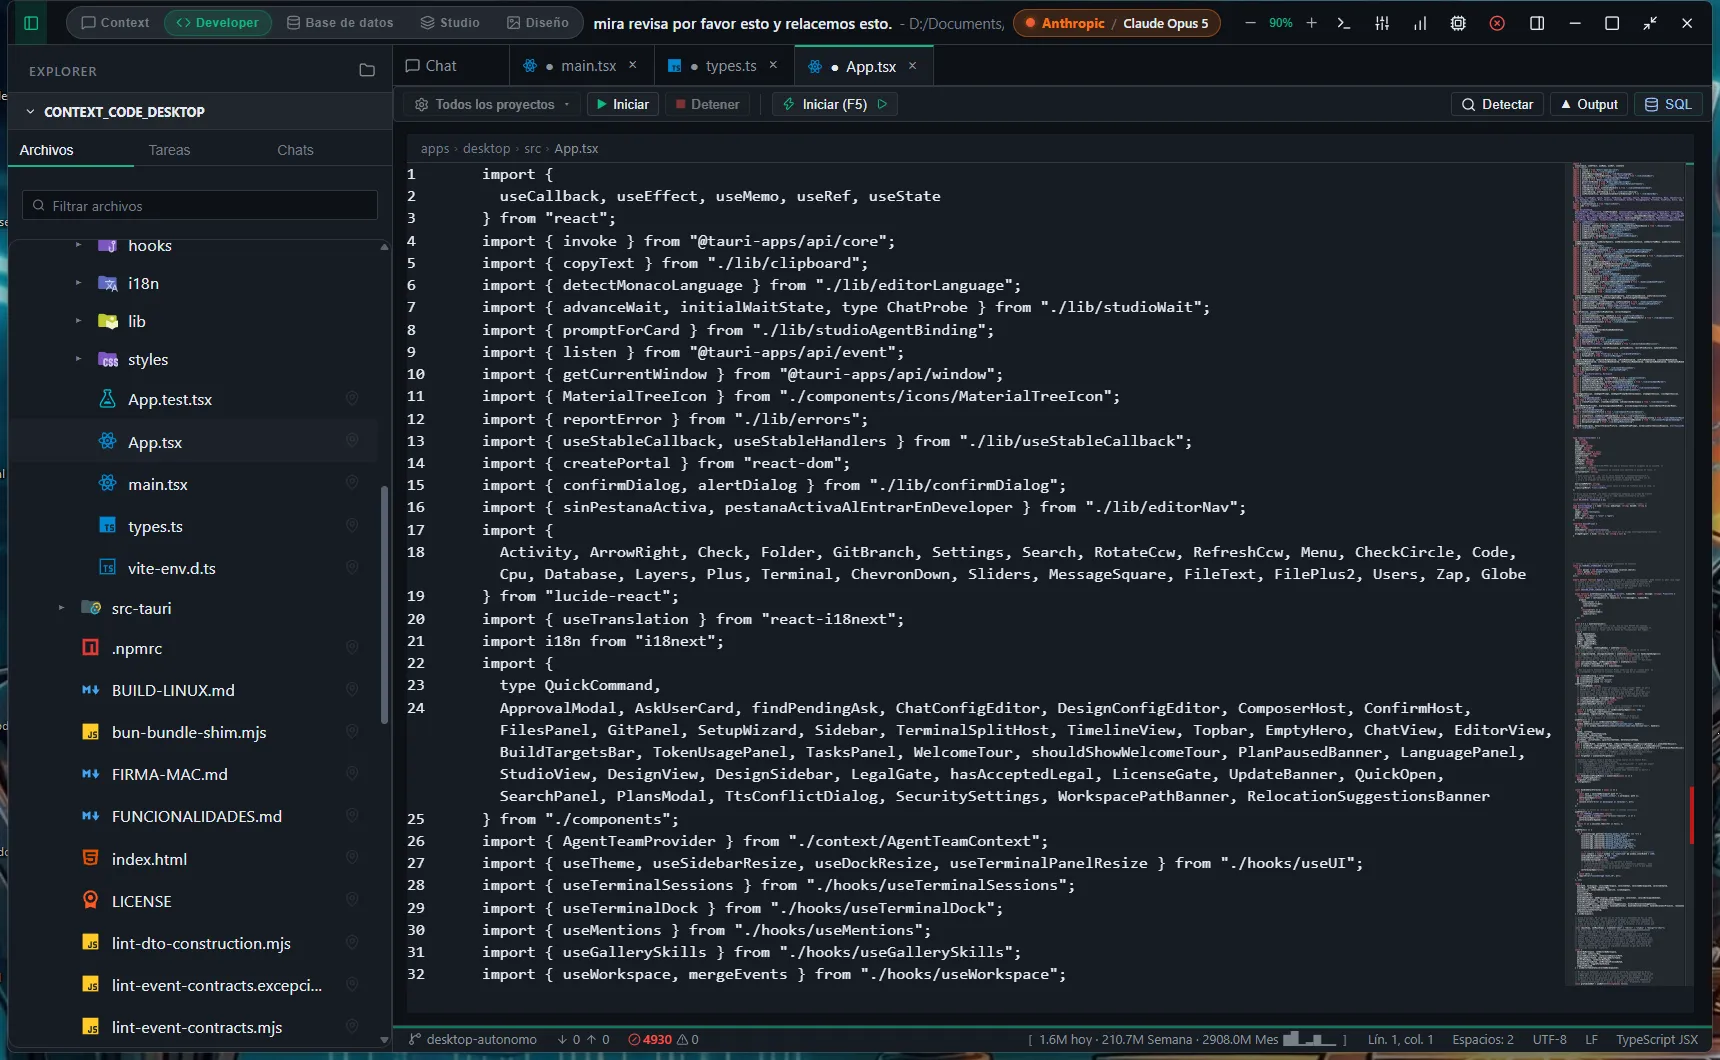Image resolution: width=1720 pixels, height=1060 pixels.
Task: Toggle the marker circle on index.html row
Action: (352, 859)
